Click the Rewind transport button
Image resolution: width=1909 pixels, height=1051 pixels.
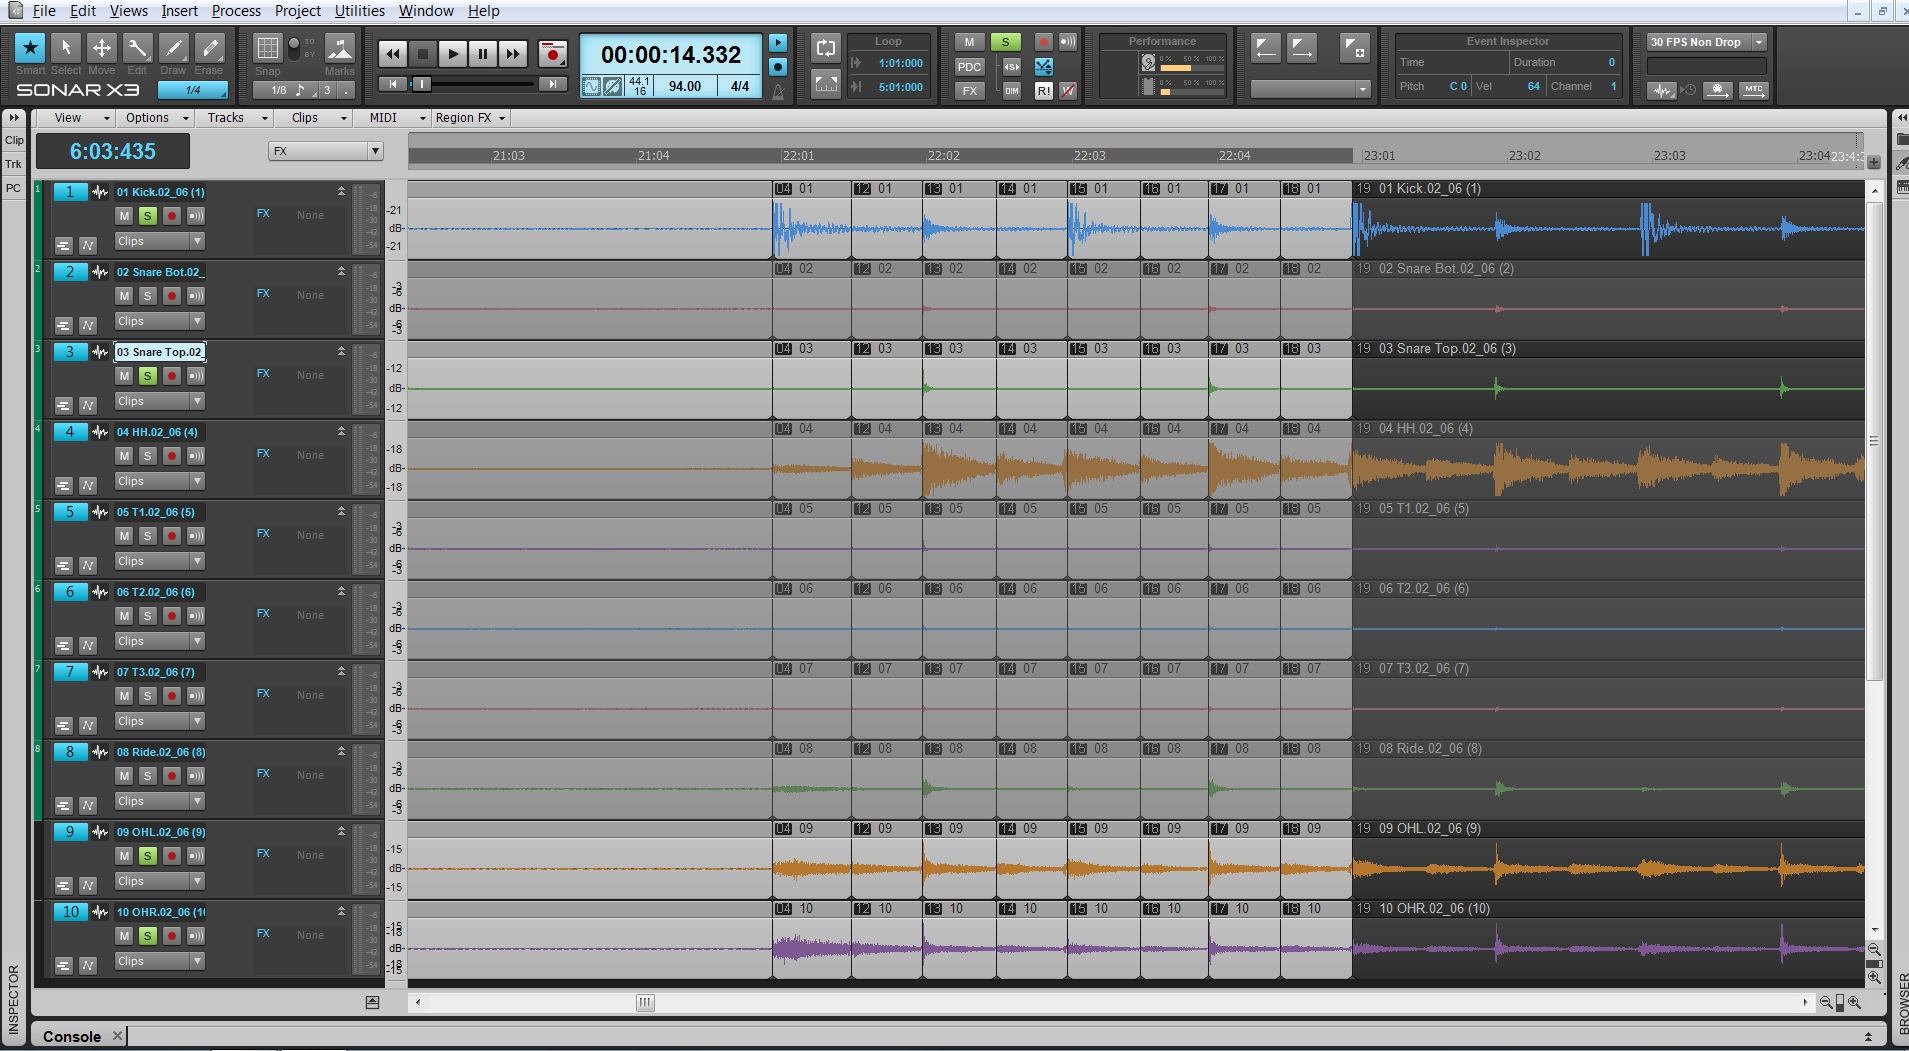[x=393, y=54]
